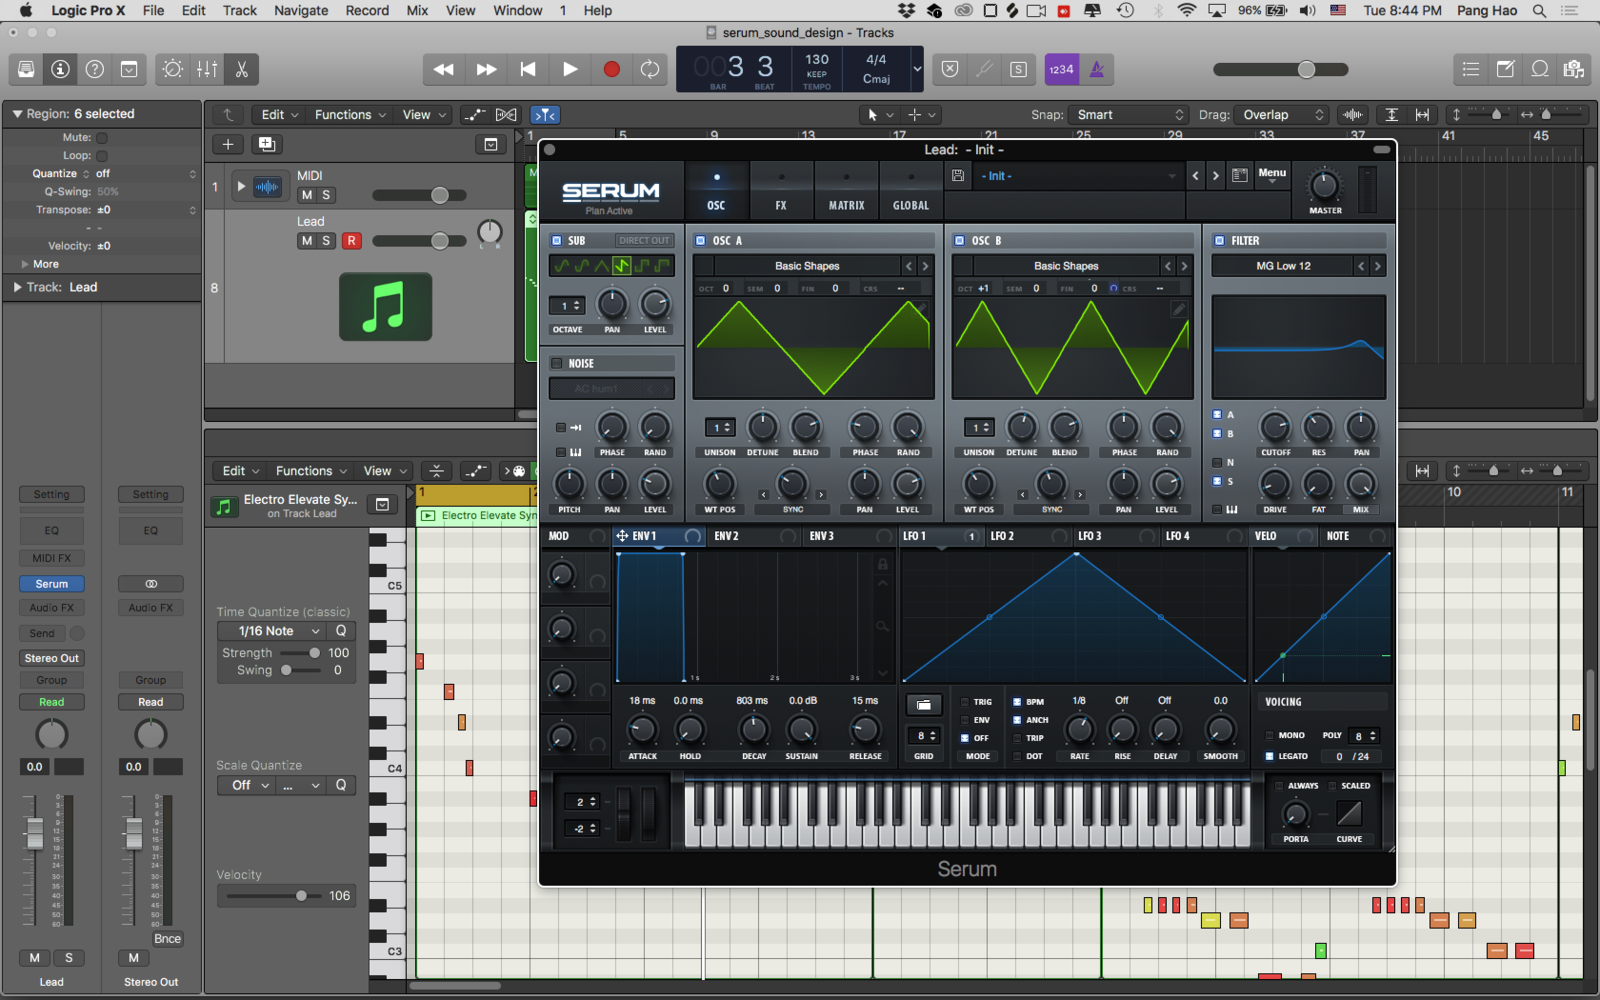Open Time Quantize 1/16 Note dropdown

[271, 631]
